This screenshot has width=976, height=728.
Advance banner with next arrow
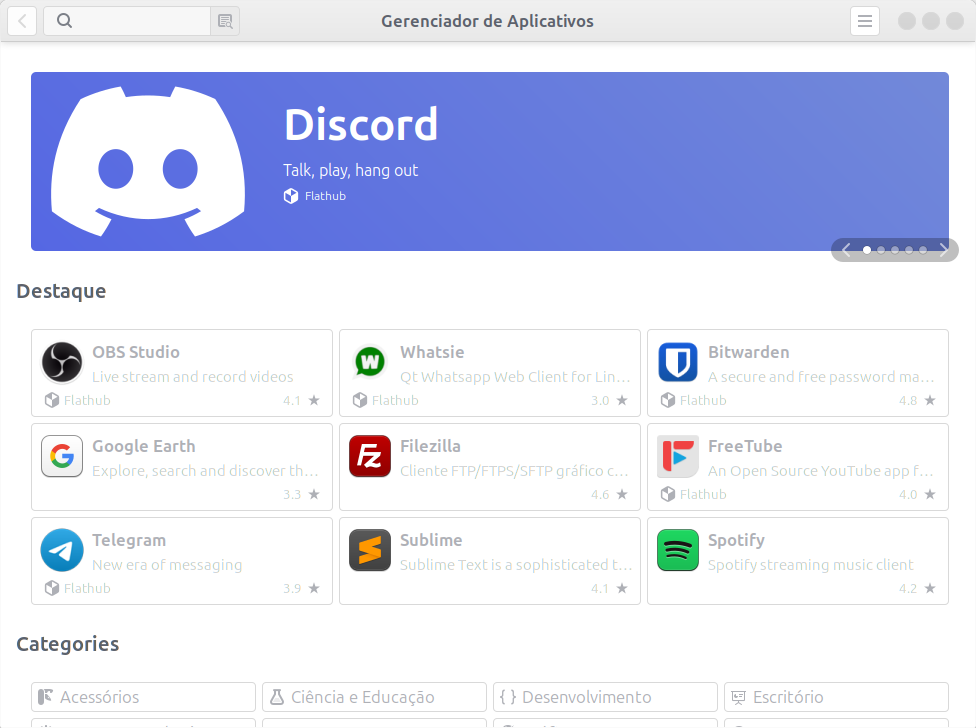point(944,250)
